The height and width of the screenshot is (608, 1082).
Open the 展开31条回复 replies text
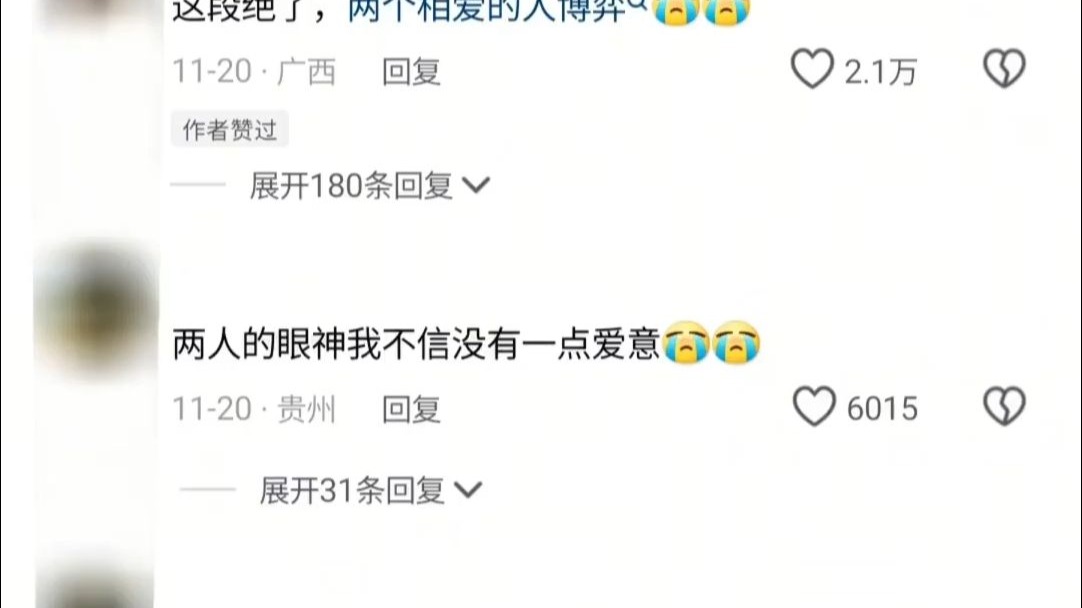[351, 491]
